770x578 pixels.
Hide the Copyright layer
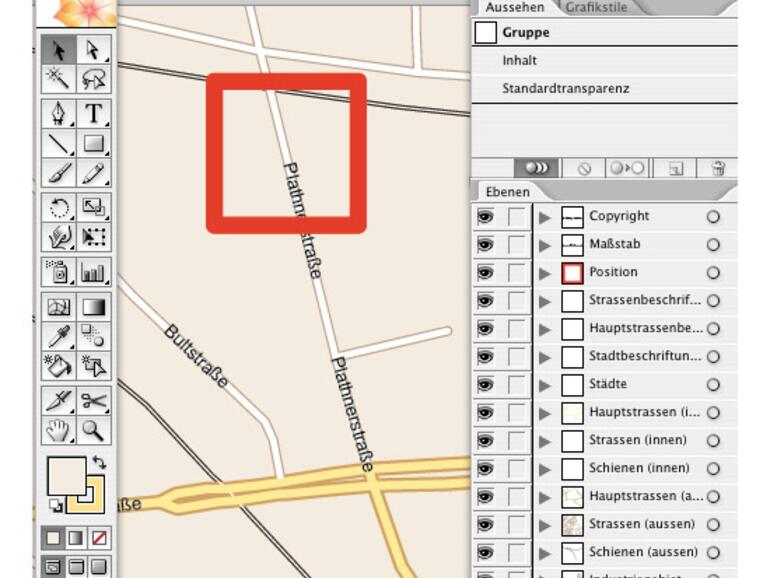click(x=486, y=217)
